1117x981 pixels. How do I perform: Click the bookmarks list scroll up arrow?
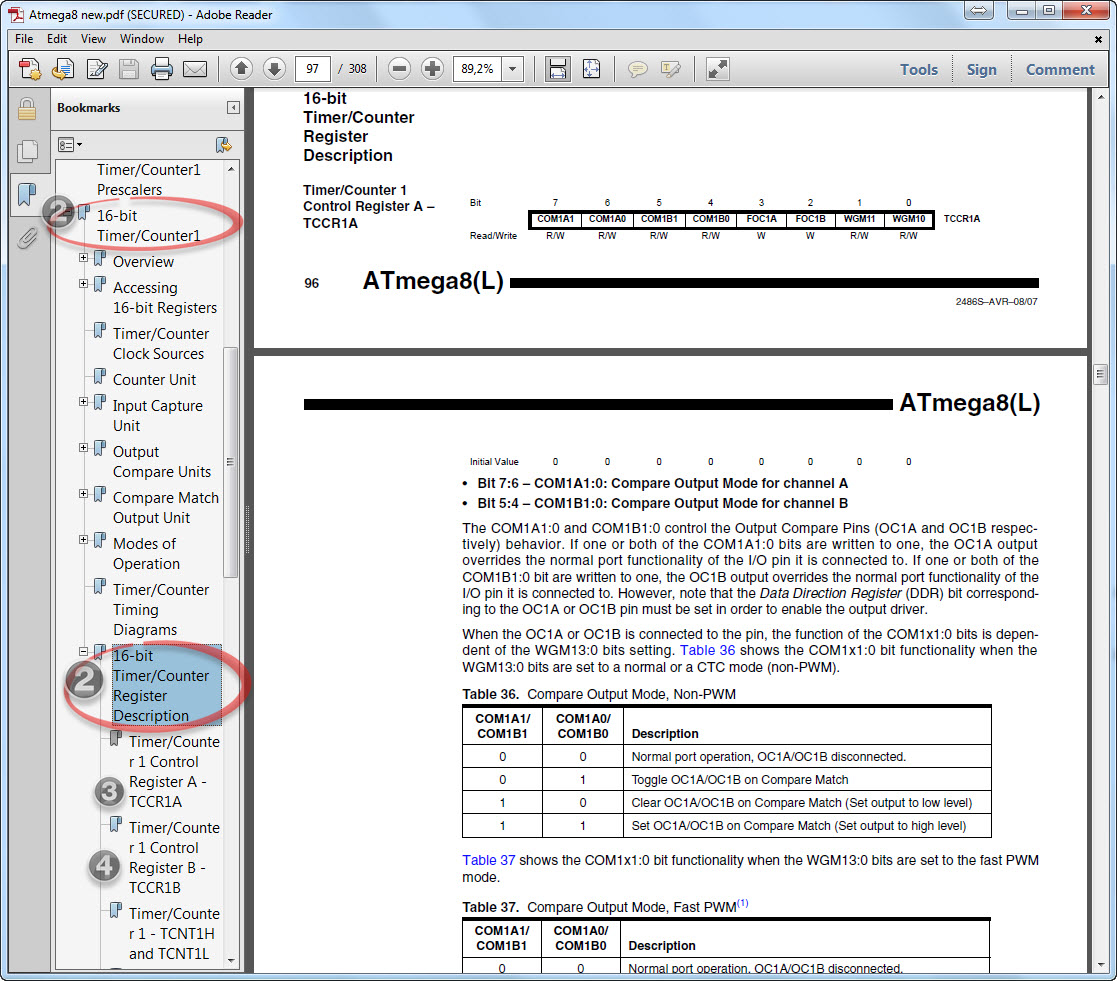tap(231, 169)
